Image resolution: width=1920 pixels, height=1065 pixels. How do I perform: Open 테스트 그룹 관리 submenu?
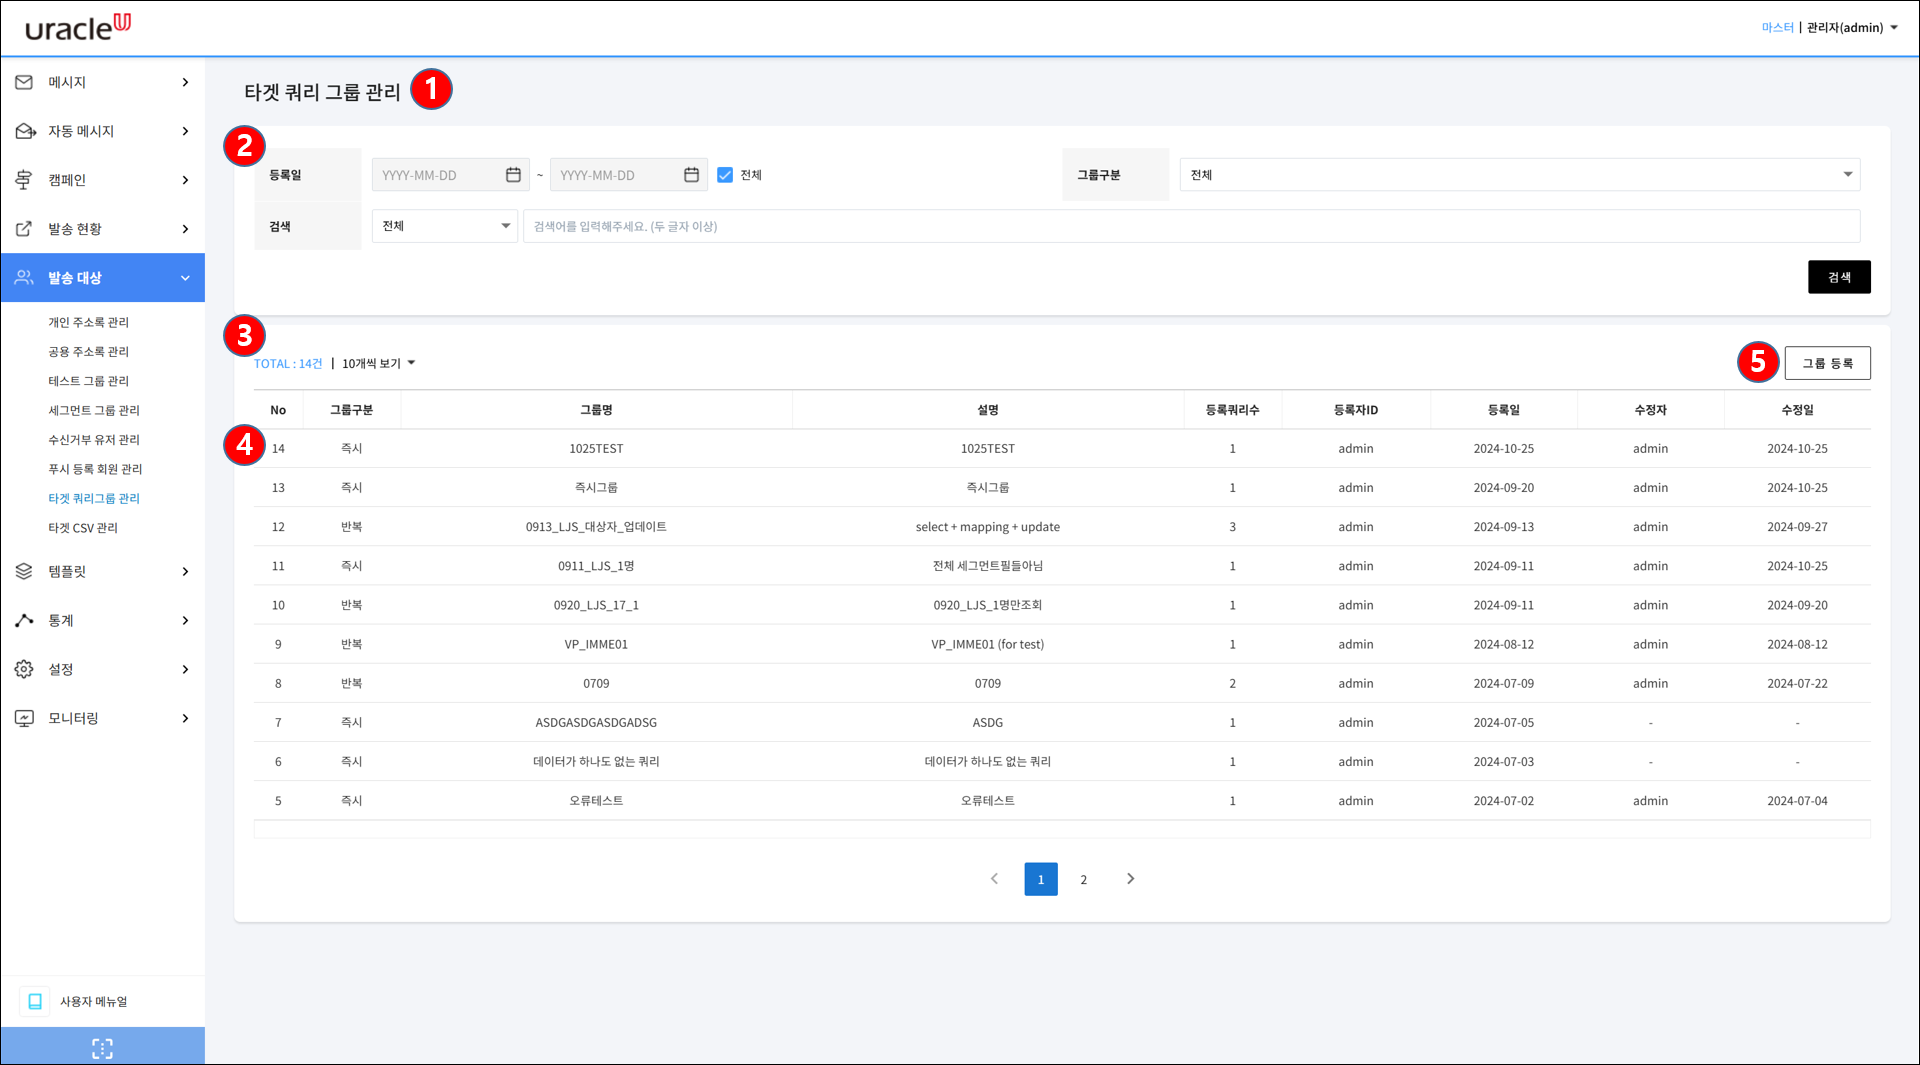click(89, 381)
